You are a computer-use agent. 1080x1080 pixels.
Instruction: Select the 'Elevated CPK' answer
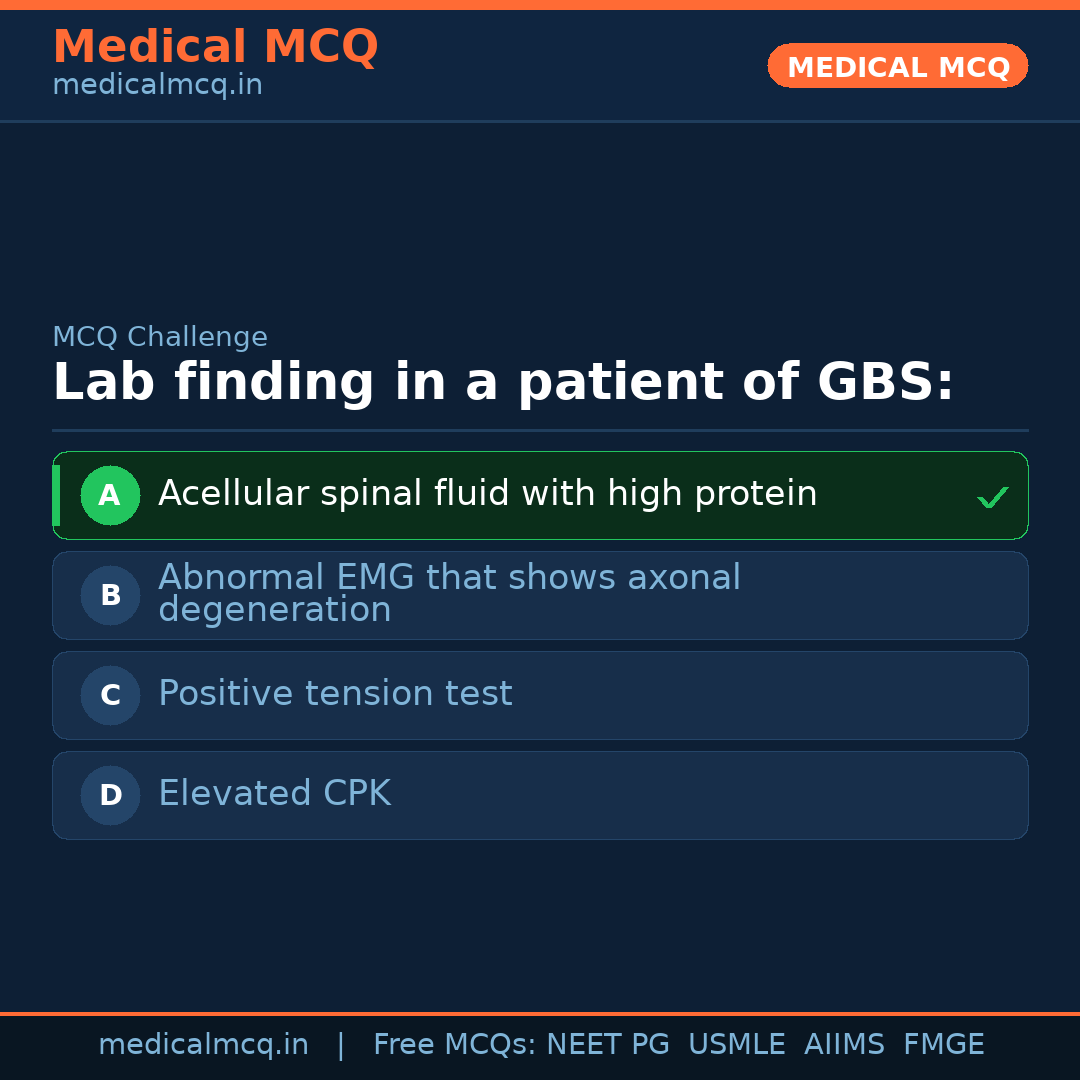(x=274, y=794)
